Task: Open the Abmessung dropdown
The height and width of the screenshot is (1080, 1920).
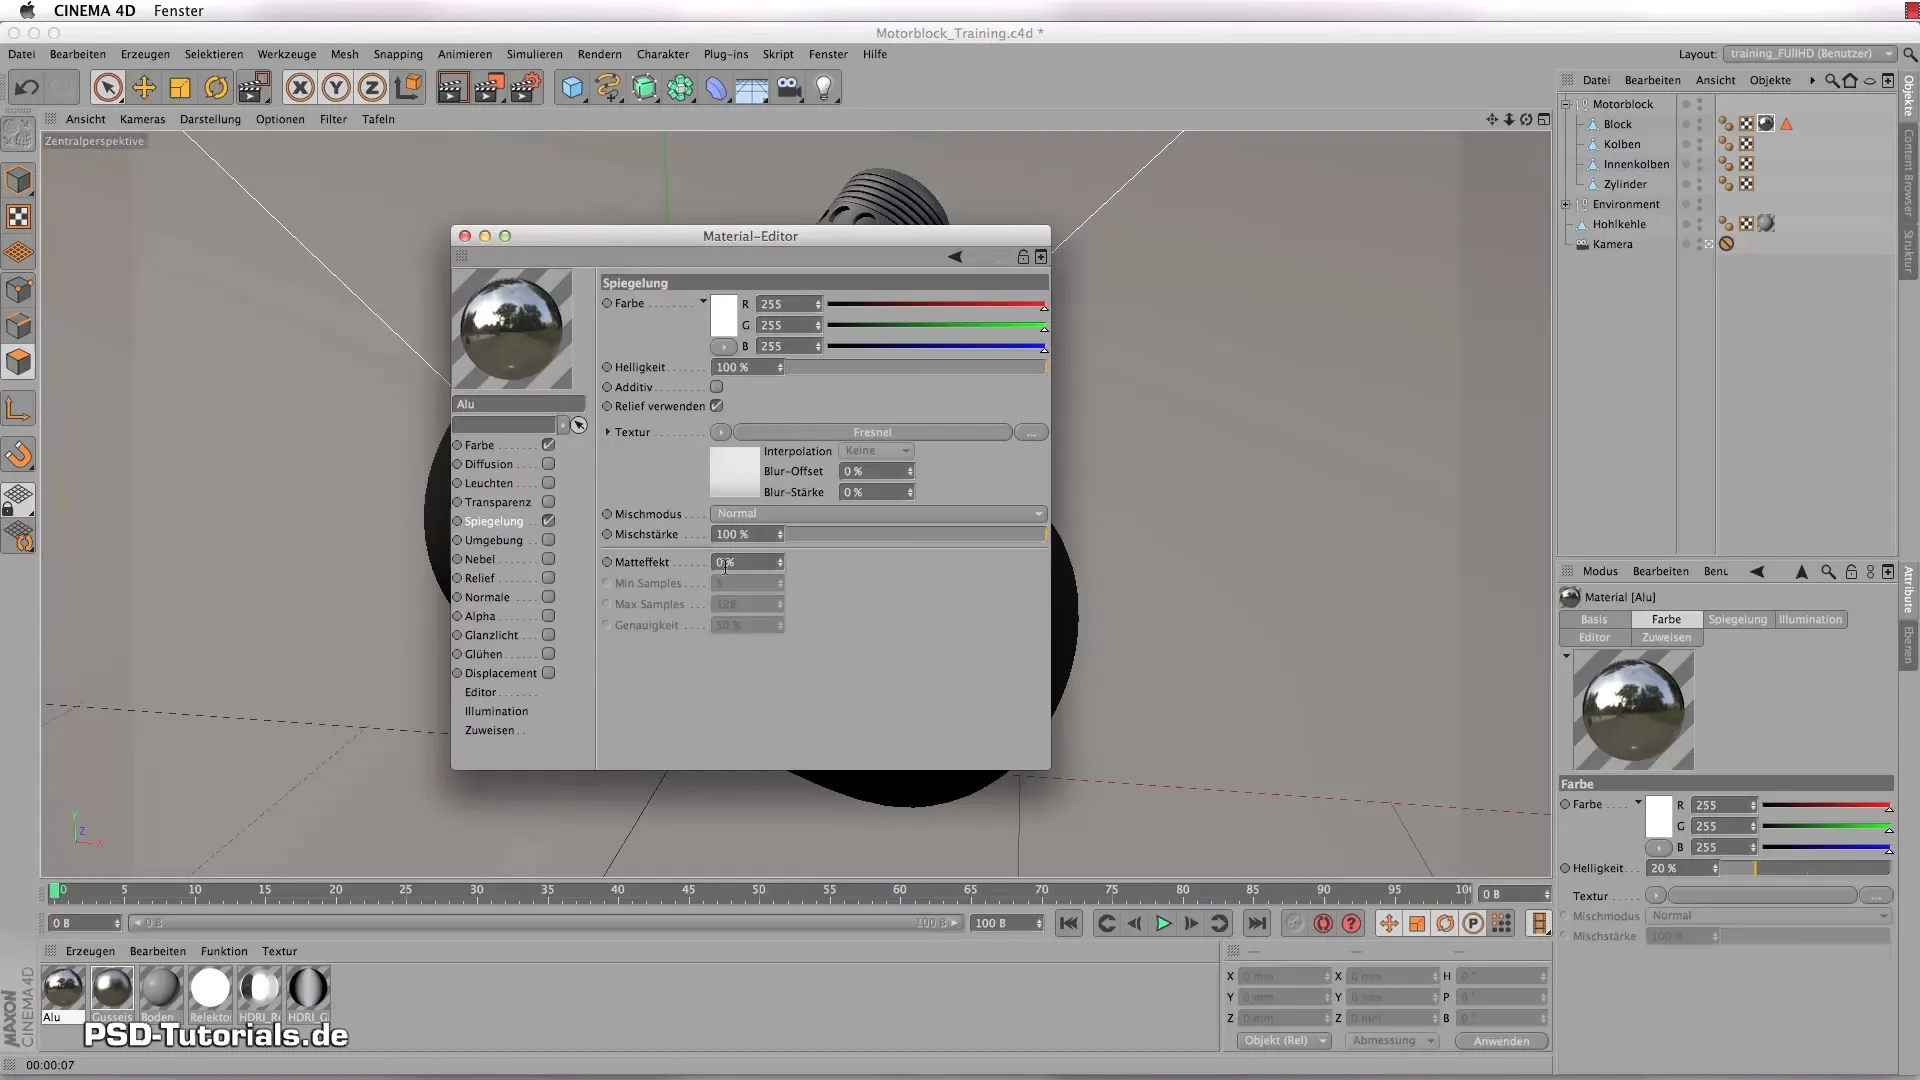Action: [1392, 1041]
